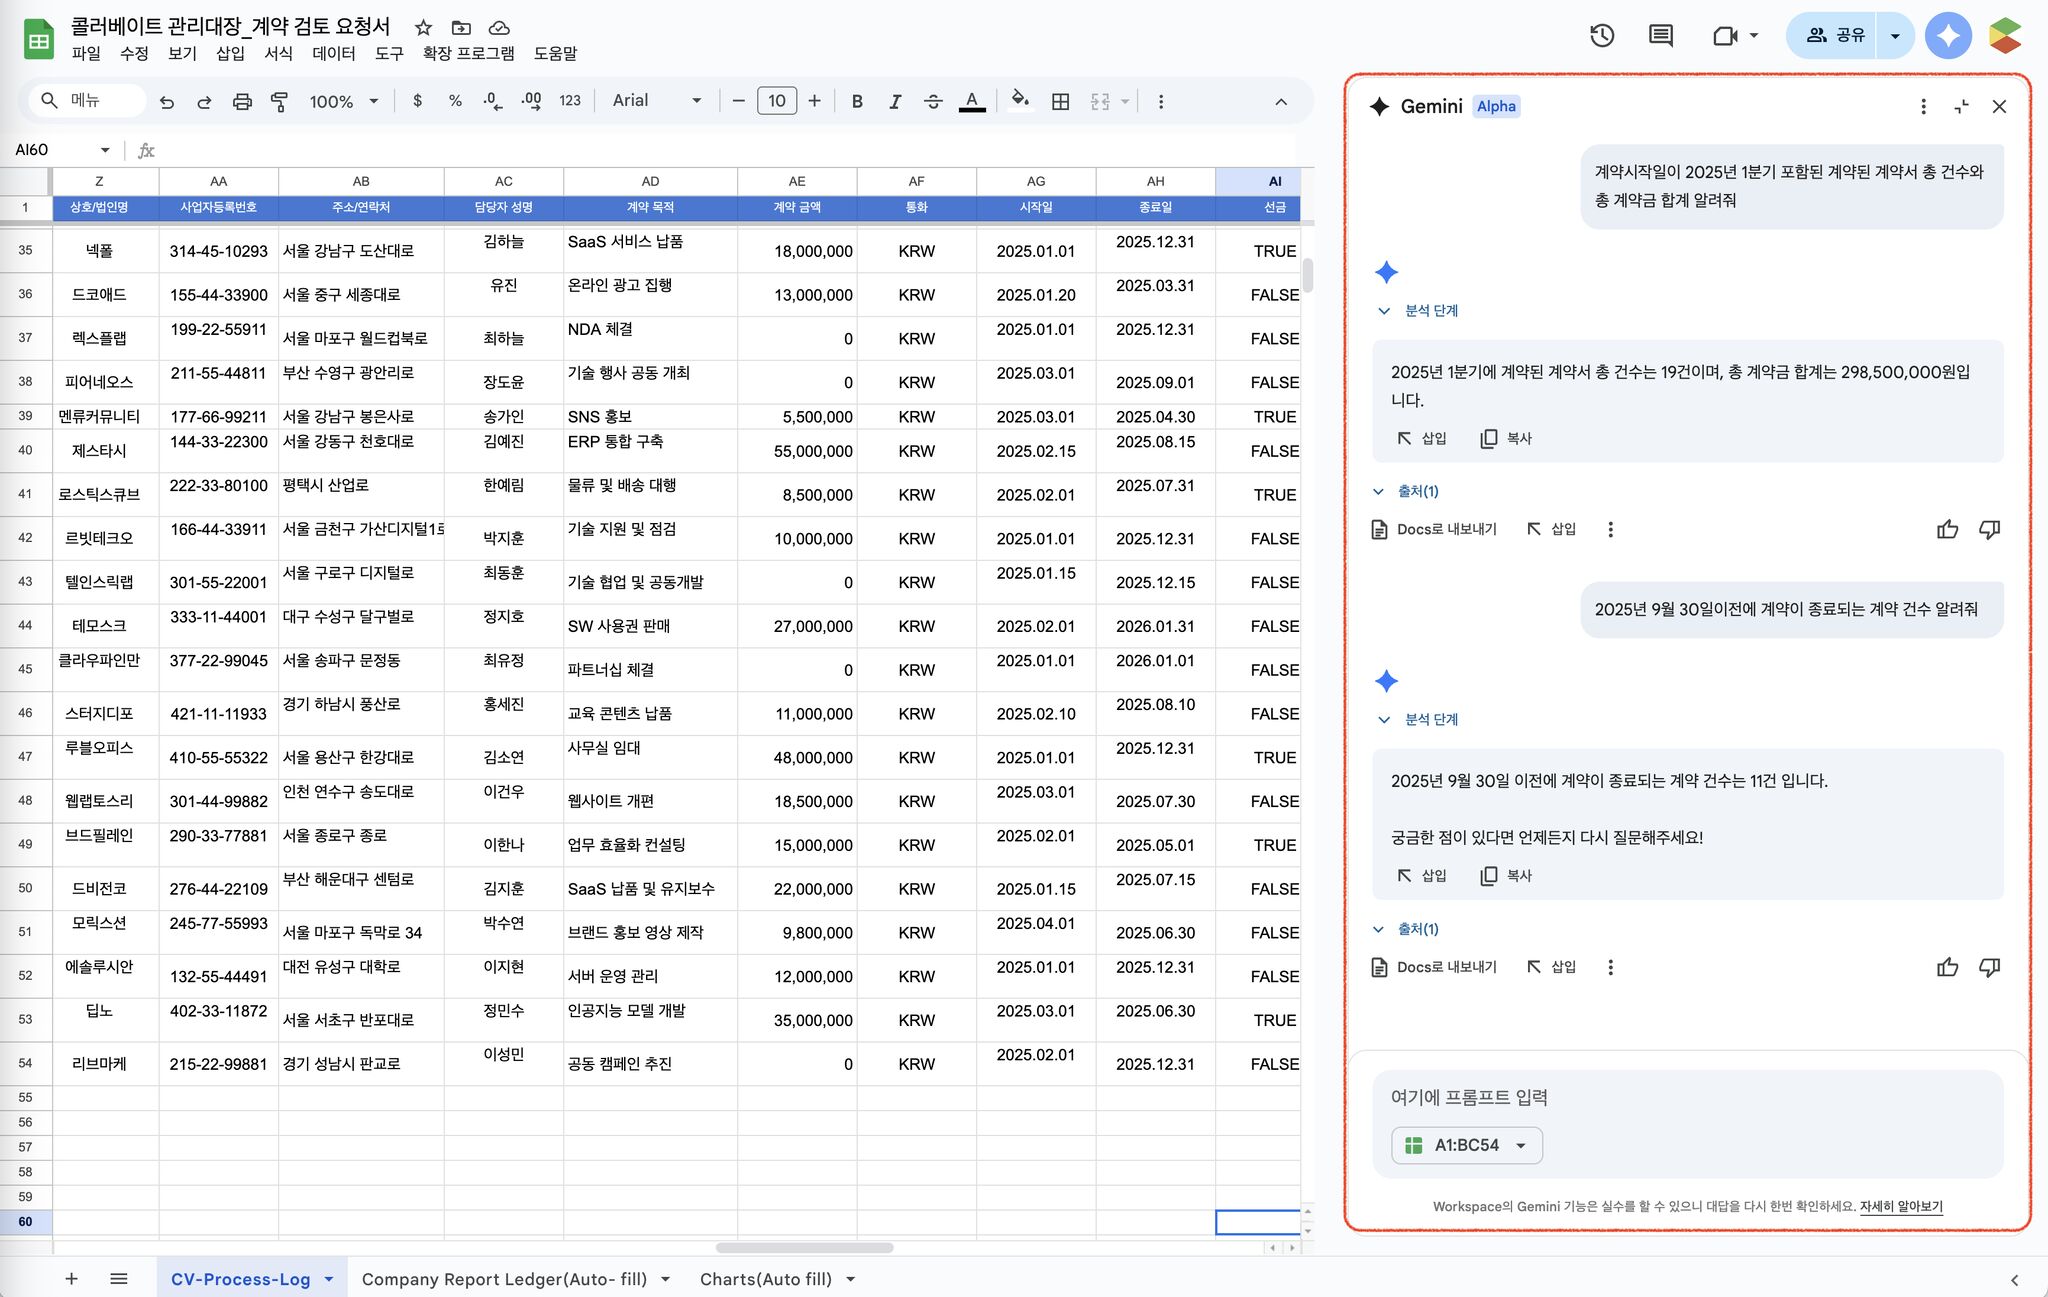Toggle bold formatting
Image resolution: width=2048 pixels, height=1297 pixels.
click(x=857, y=101)
